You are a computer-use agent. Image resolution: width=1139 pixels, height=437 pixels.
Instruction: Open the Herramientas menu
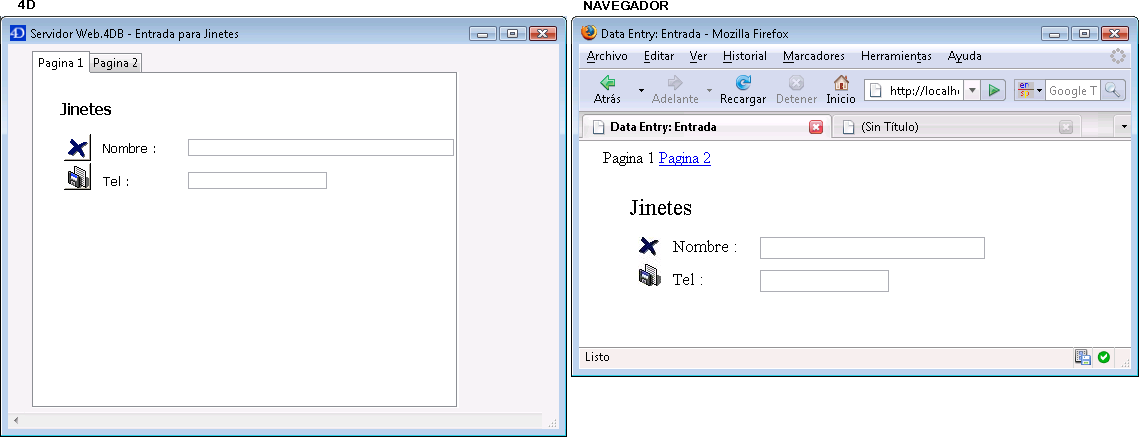pyautogui.click(x=896, y=56)
